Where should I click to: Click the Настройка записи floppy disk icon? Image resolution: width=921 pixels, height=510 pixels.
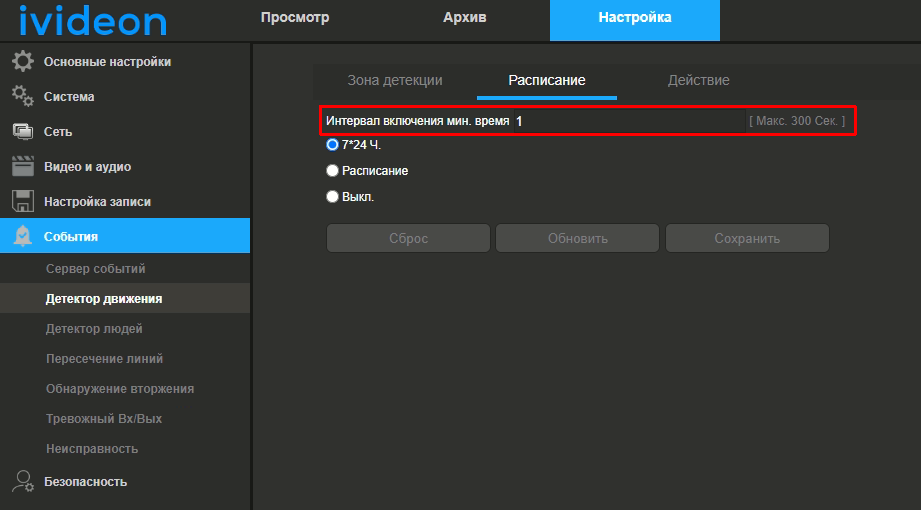(x=23, y=201)
